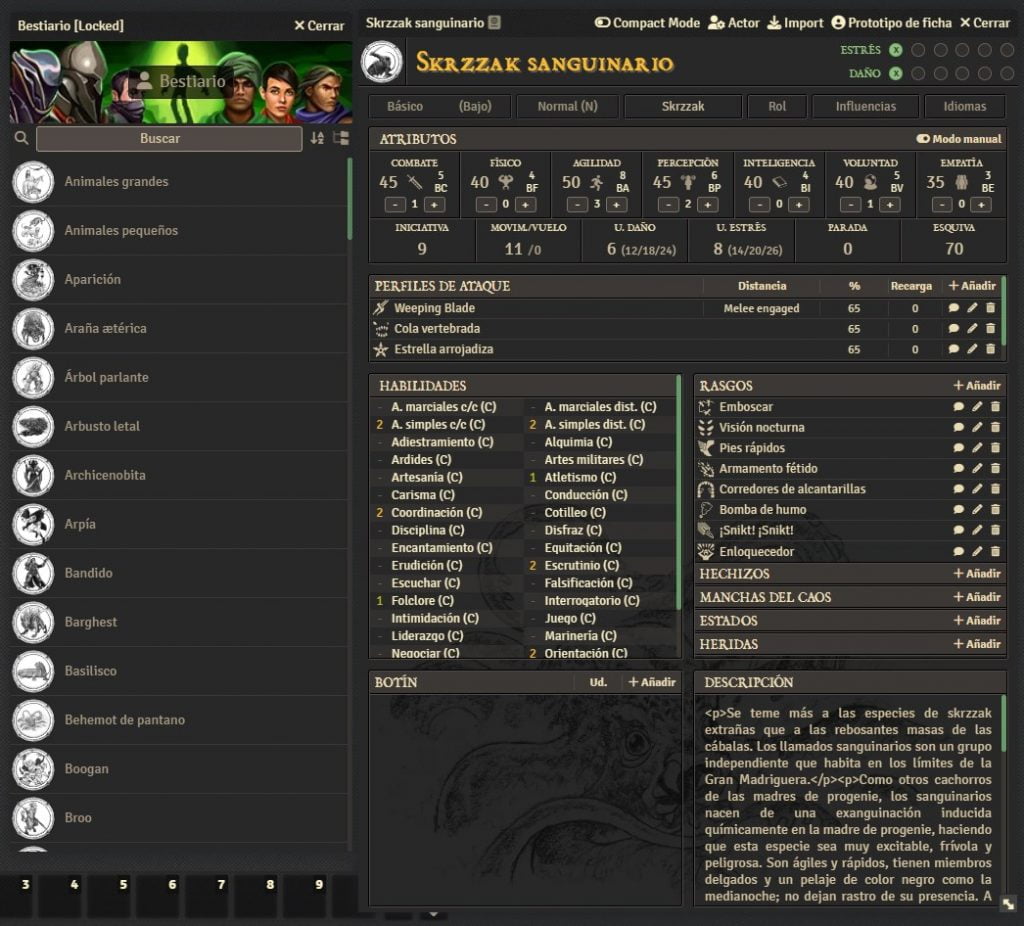This screenshot has width=1024, height=926.
Task: Edit the Weeping Blade attack profile
Action: coord(972,308)
